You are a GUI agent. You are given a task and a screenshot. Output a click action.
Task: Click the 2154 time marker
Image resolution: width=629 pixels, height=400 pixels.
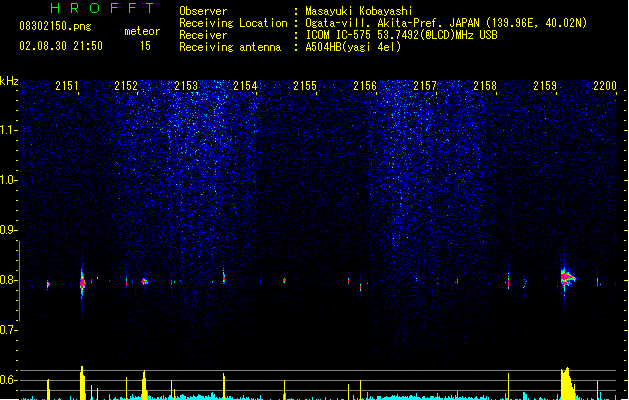point(246,86)
